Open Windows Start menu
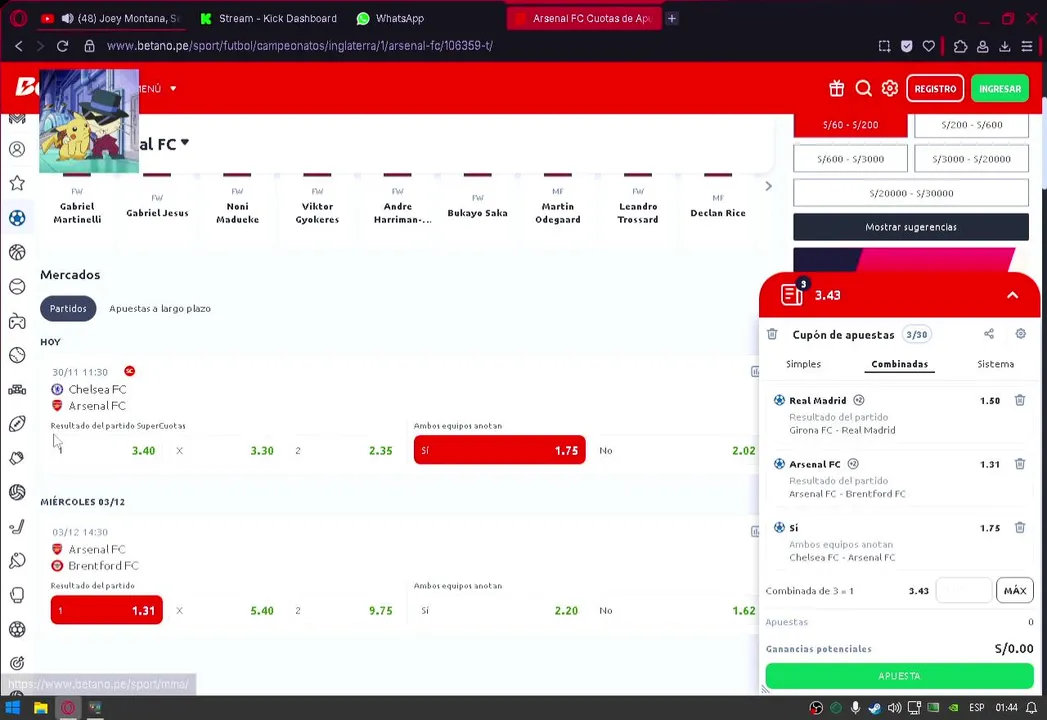1047x720 pixels. [x=13, y=707]
